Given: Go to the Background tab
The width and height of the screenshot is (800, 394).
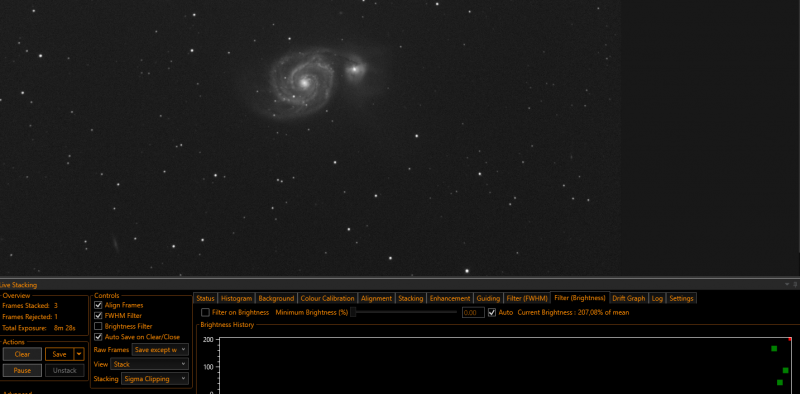Looking at the screenshot, I should tap(276, 299).
